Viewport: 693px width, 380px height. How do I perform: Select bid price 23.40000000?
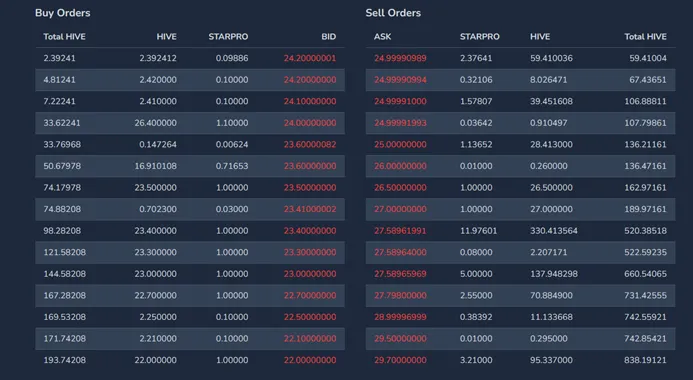point(310,231)
